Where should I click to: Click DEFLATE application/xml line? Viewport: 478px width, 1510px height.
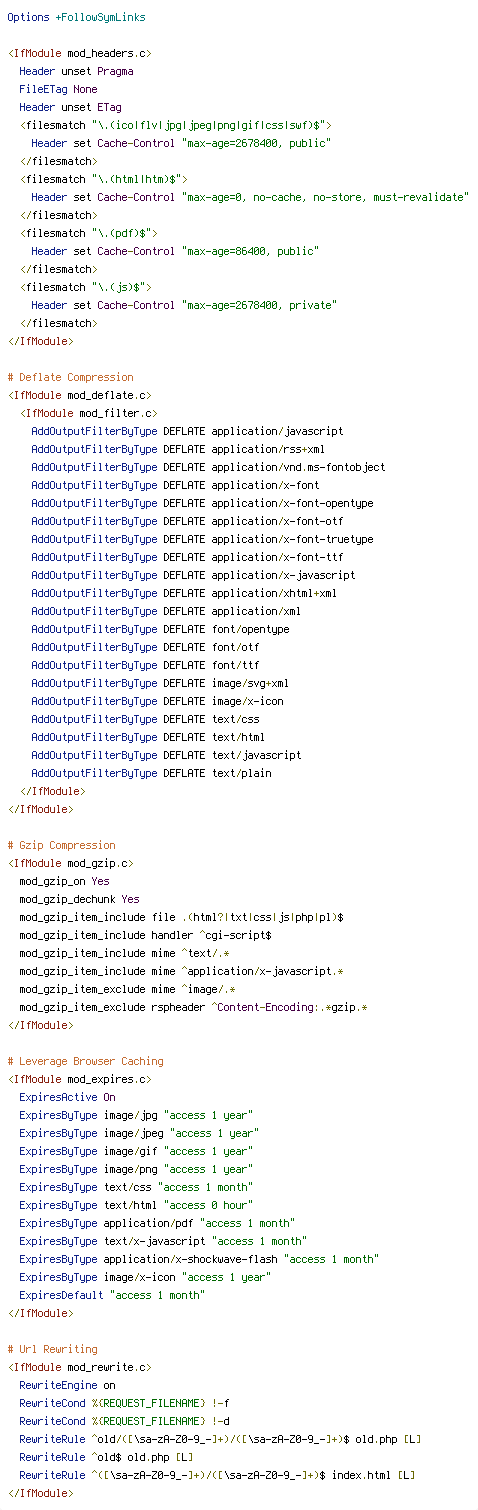[166, 612]
